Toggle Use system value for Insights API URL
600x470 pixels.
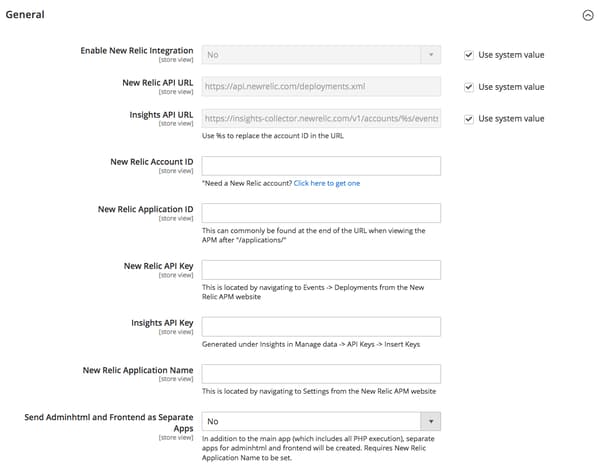(469, 119)
